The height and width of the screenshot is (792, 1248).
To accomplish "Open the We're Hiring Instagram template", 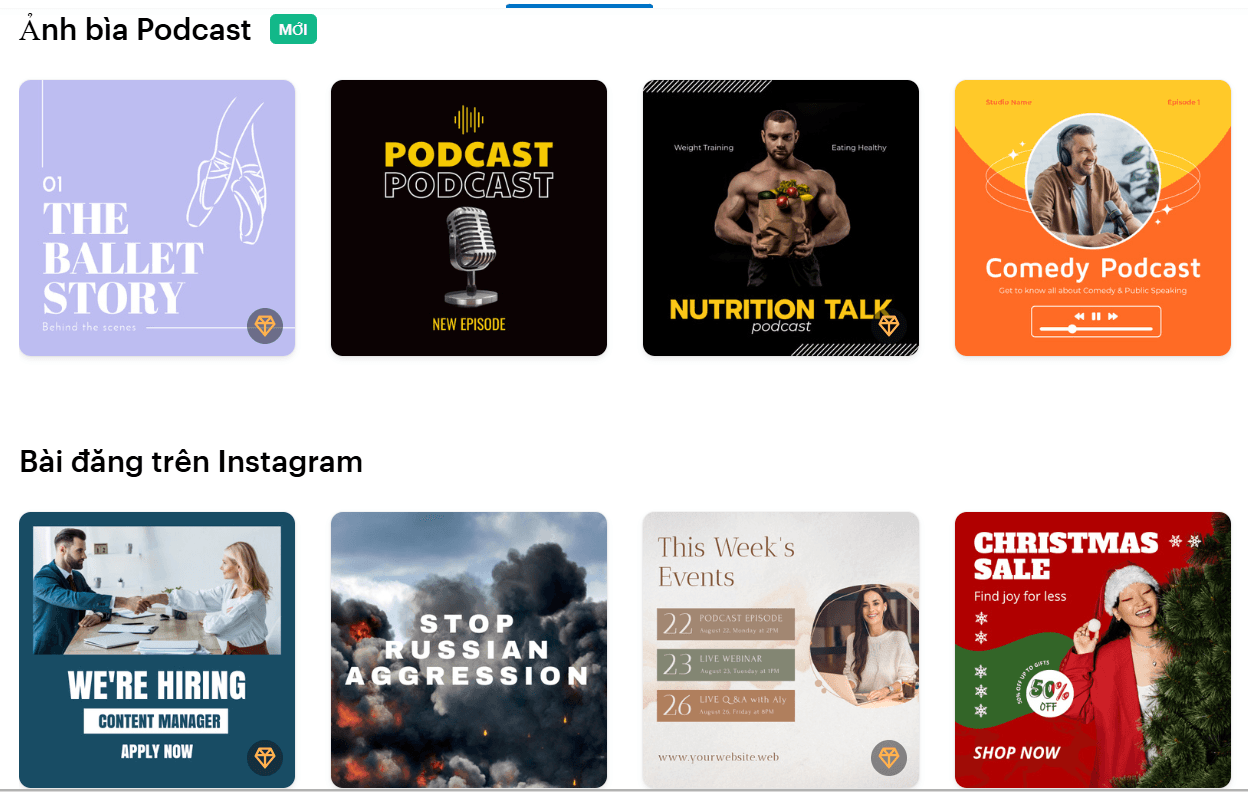I will 157,650.
